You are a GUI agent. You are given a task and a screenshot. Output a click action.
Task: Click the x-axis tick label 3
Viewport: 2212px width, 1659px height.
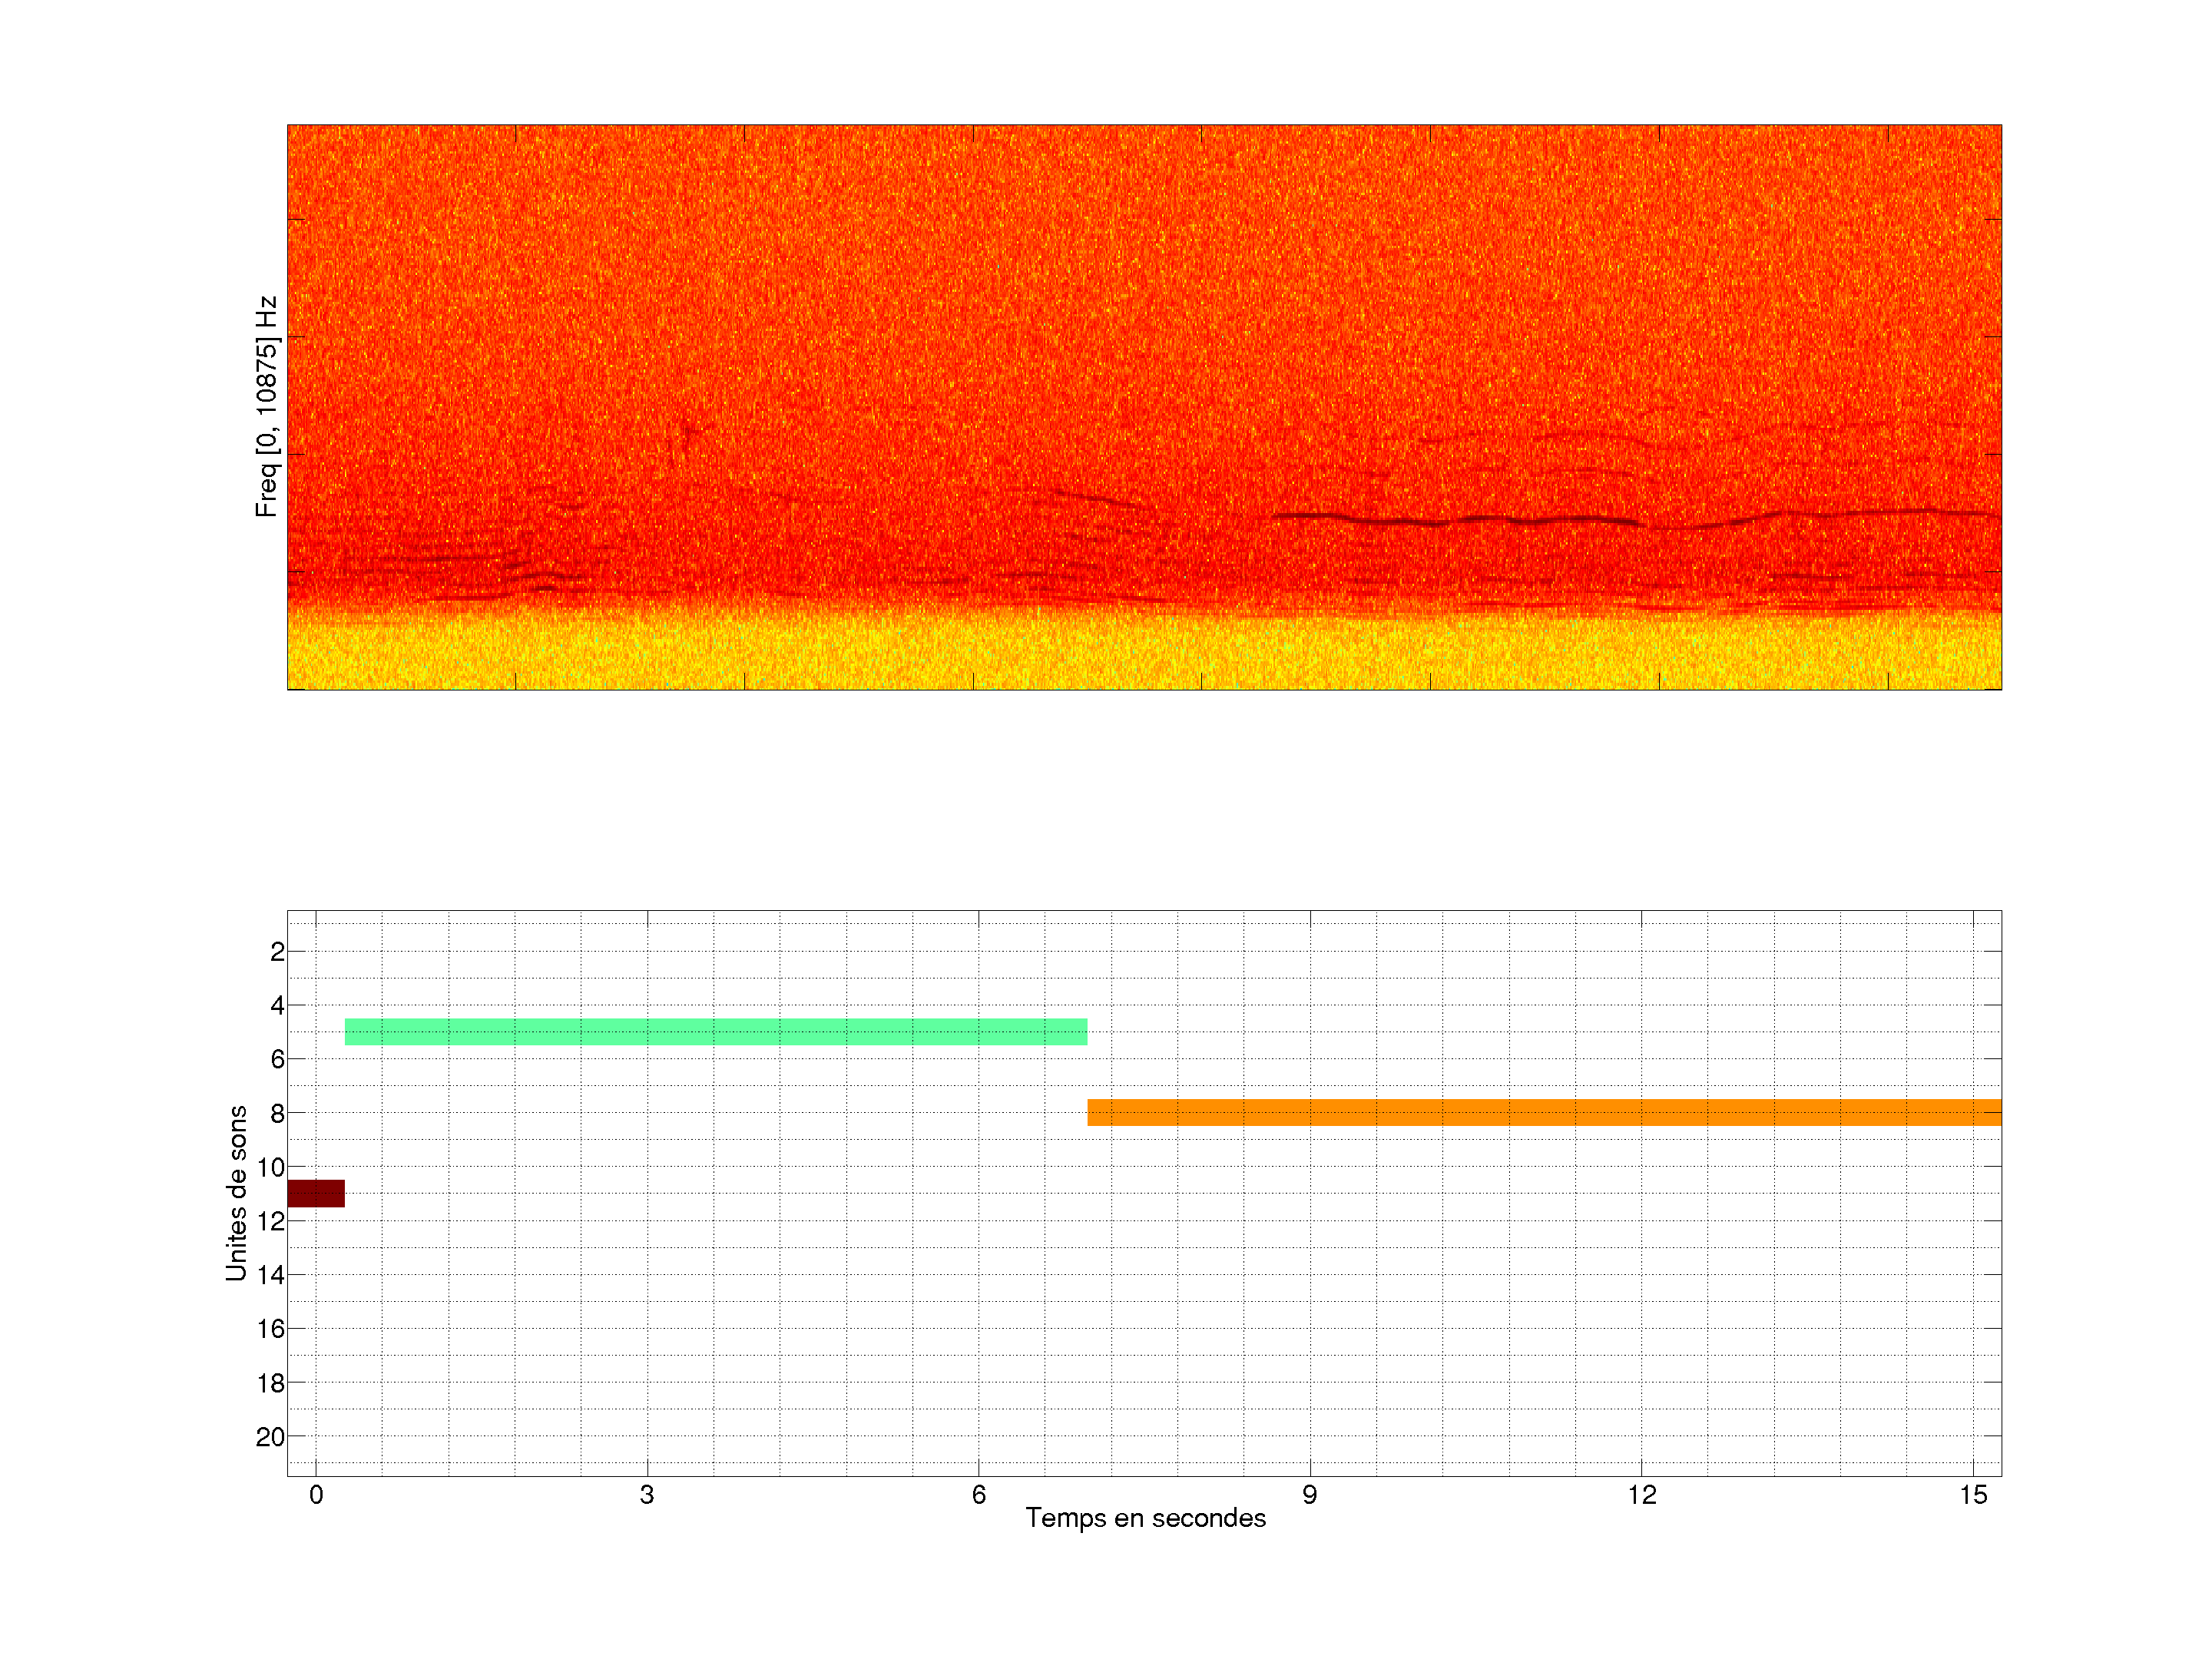pos(647,1495)
